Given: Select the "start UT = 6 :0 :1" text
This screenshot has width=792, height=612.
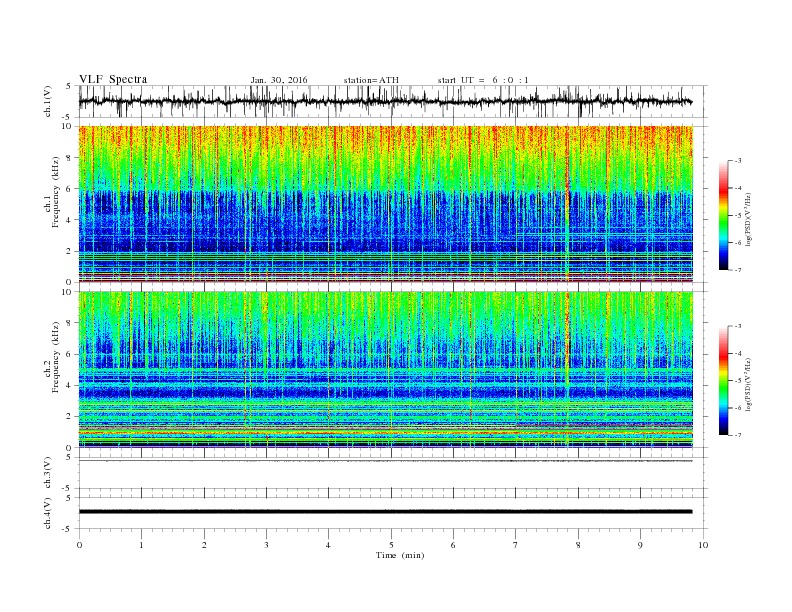Looking at the screenshot, I should click(483, 80).
